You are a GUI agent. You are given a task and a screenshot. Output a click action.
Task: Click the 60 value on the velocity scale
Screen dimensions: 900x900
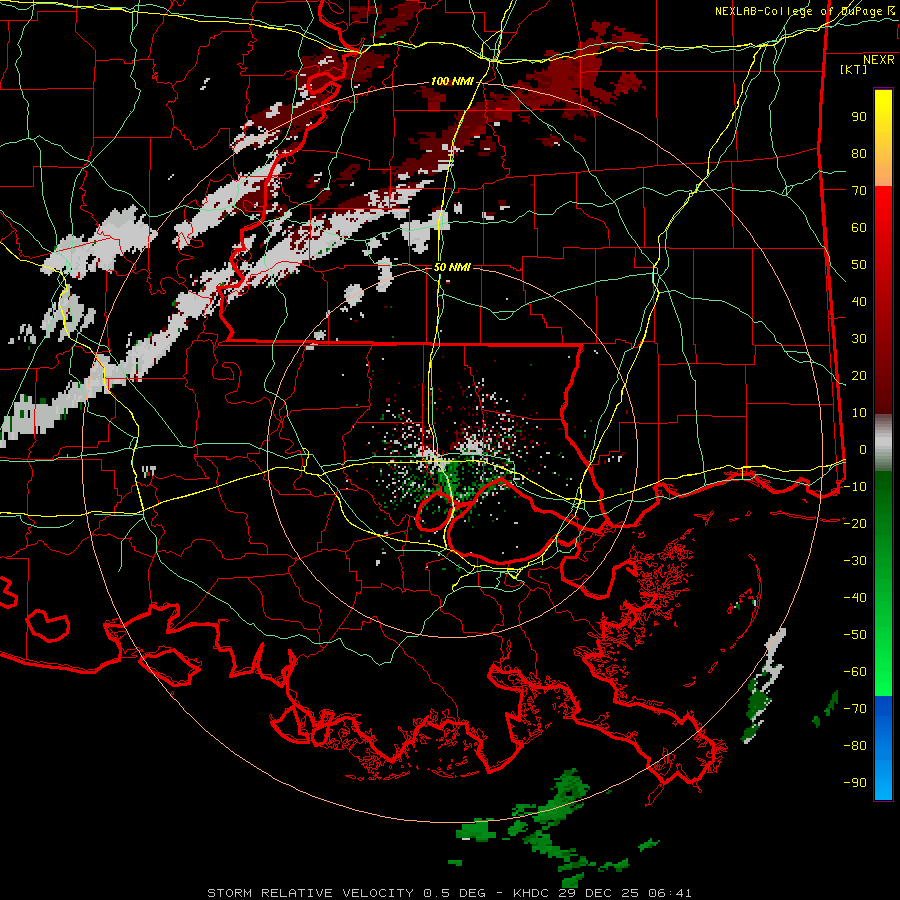tap(859, 228)
